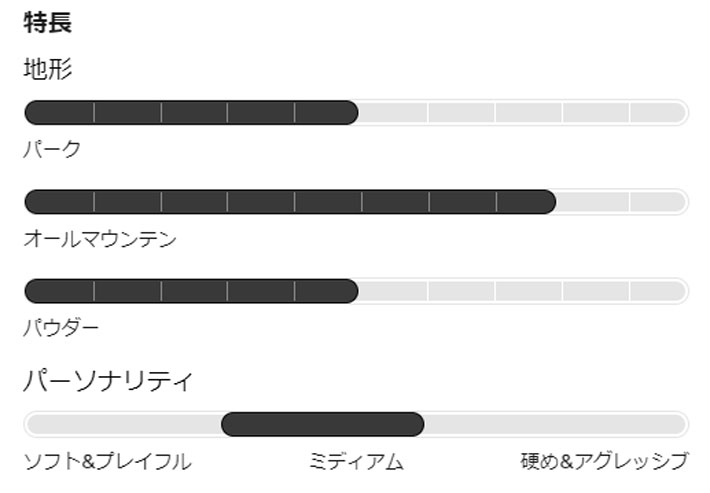Screen dimensions: 710x493
Task: Click the final segment of the パウダー bar
Action: coord(658,291)
